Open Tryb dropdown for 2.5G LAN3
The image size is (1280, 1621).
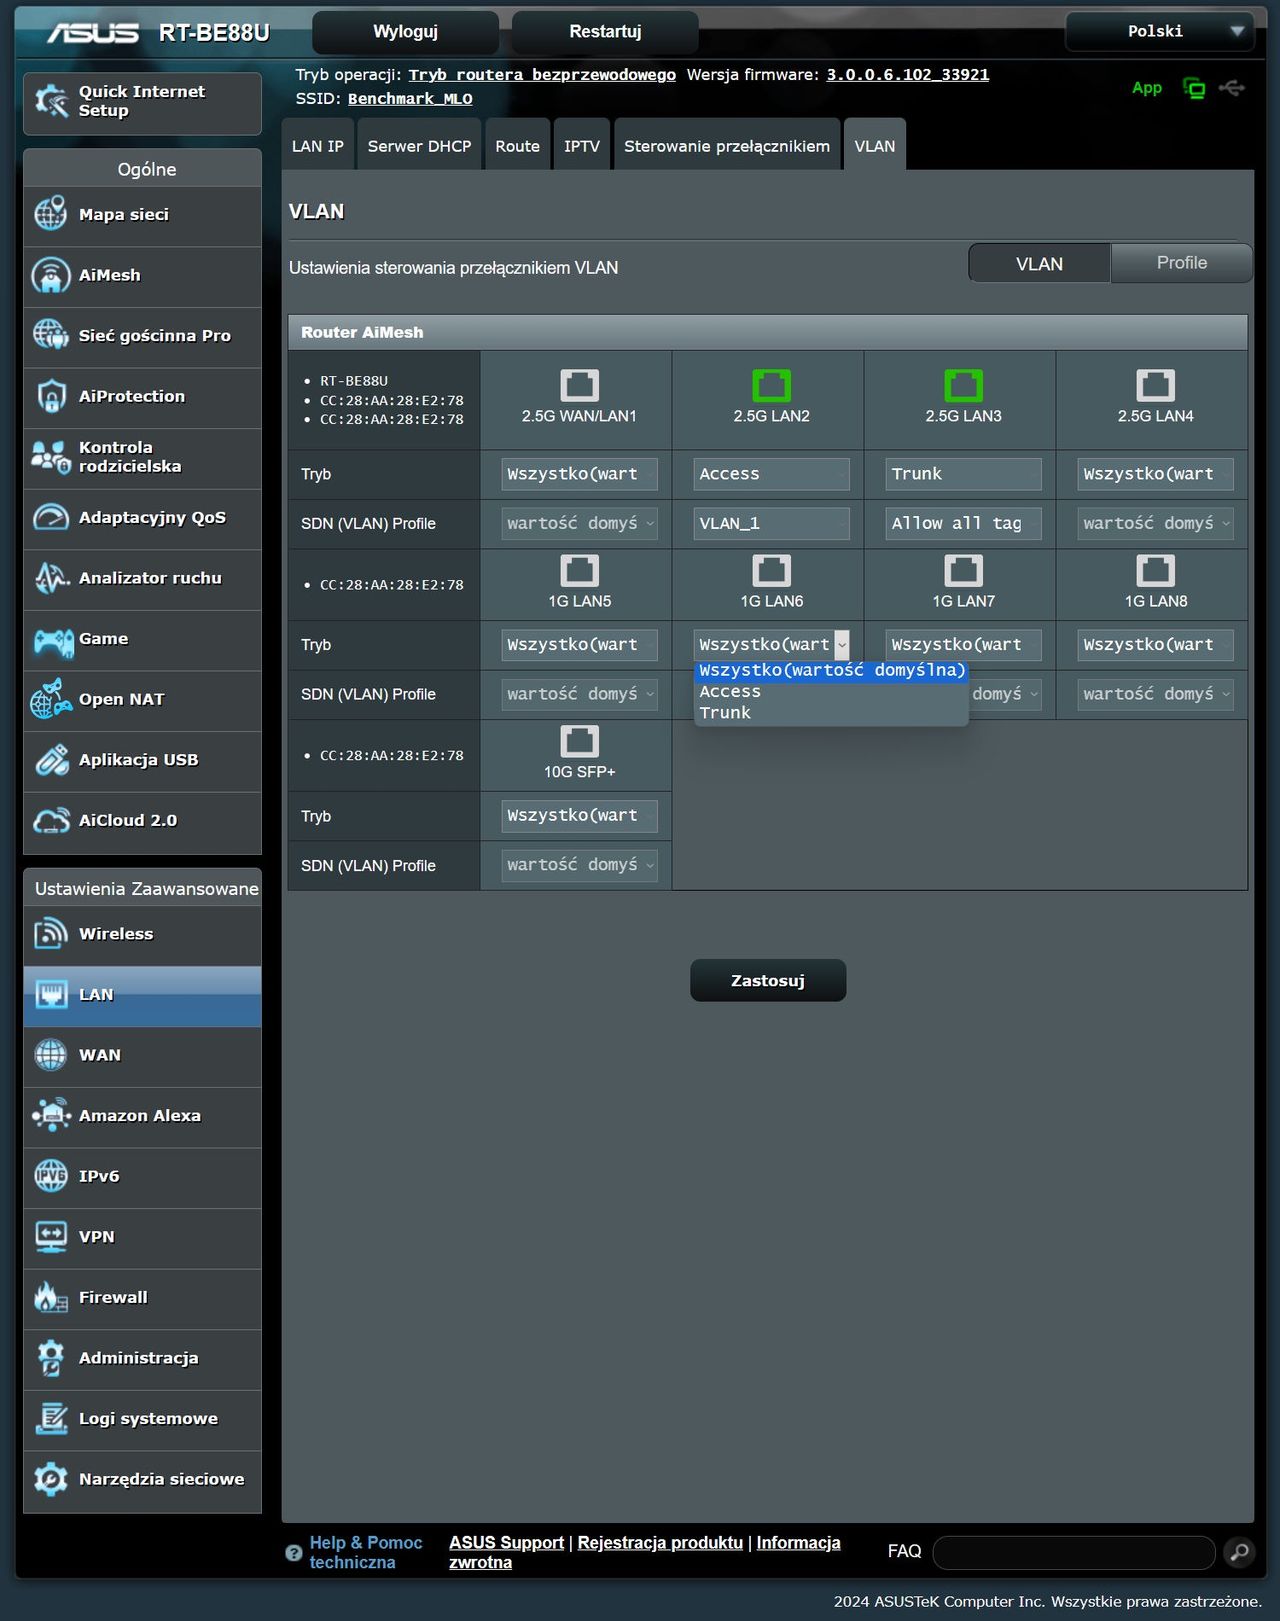(963, 474)
